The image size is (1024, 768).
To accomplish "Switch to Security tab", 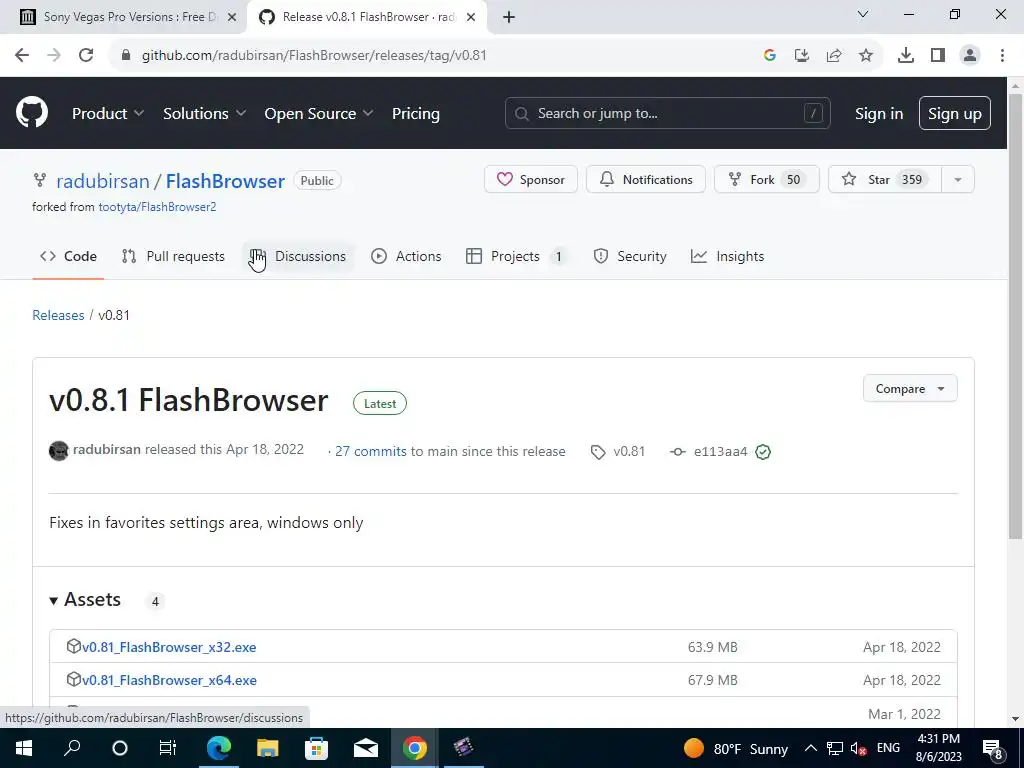I will pyautogui.click(x=630, y=257).
